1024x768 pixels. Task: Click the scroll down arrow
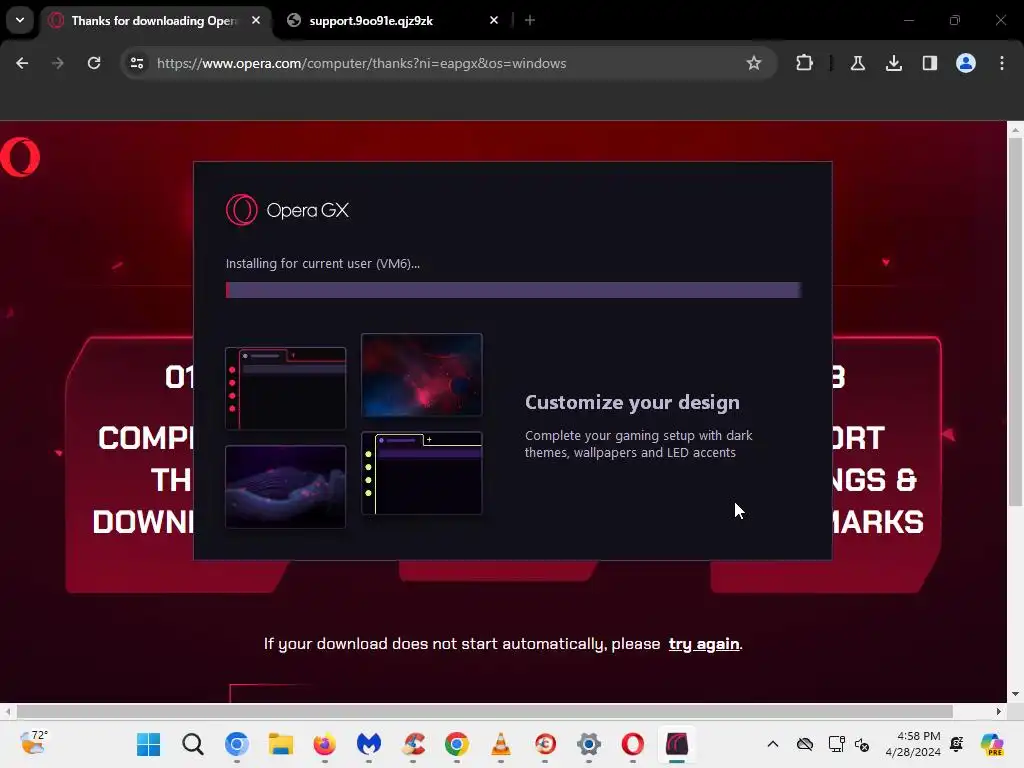coord(1015,694)
